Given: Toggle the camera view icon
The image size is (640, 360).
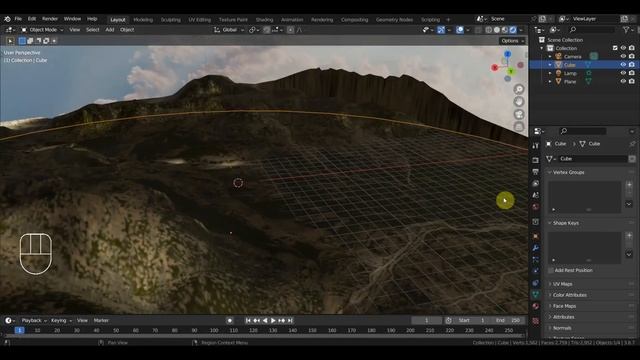Looking at the screenshot, I should [x=519, y=114].
